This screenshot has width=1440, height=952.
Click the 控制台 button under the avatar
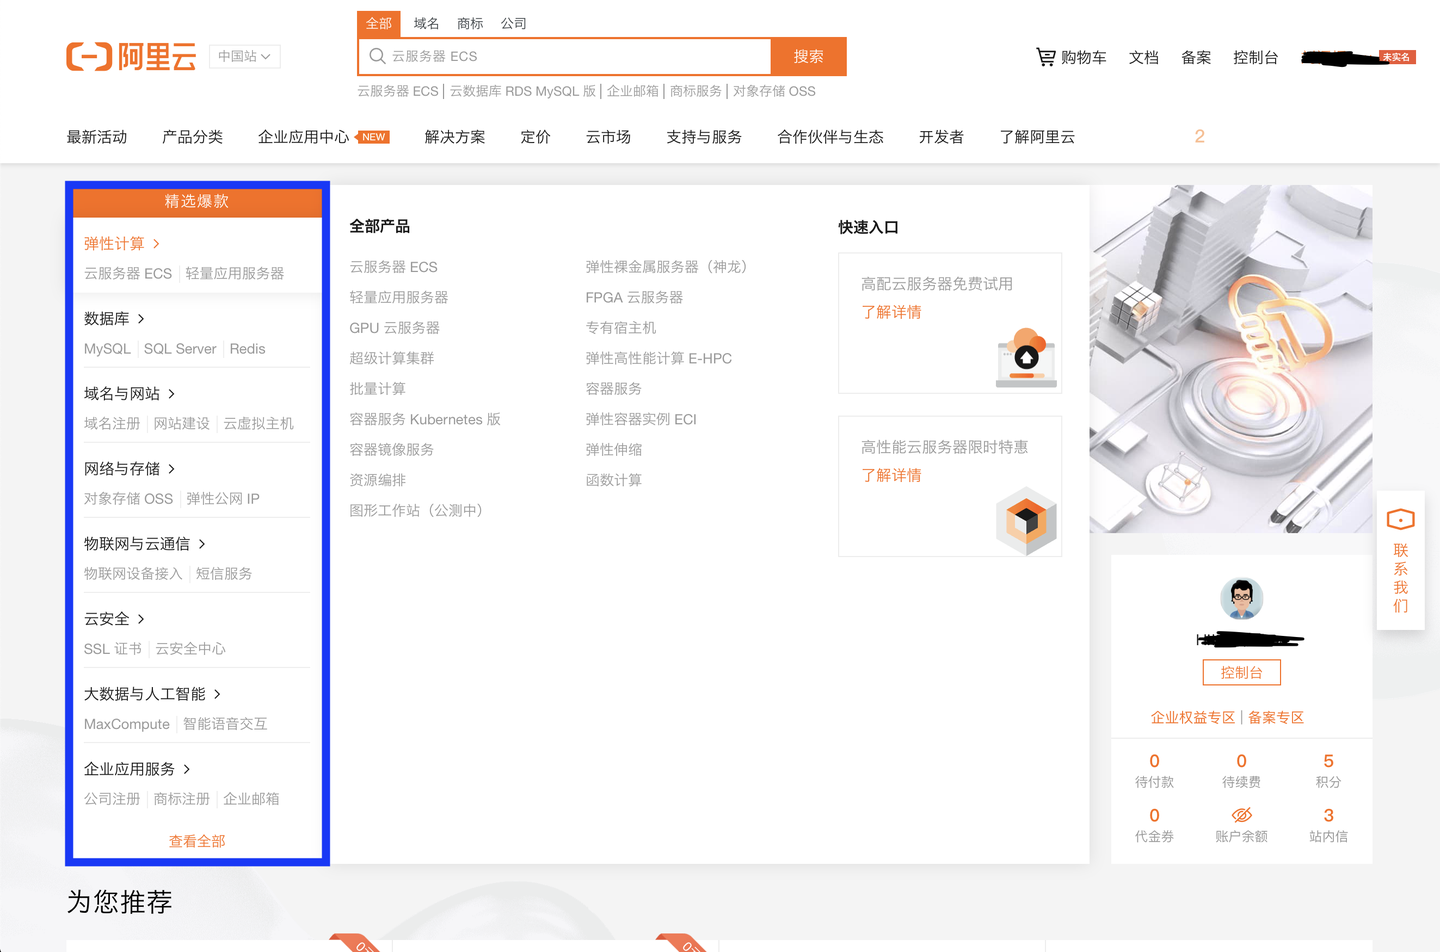point(1241,672)
